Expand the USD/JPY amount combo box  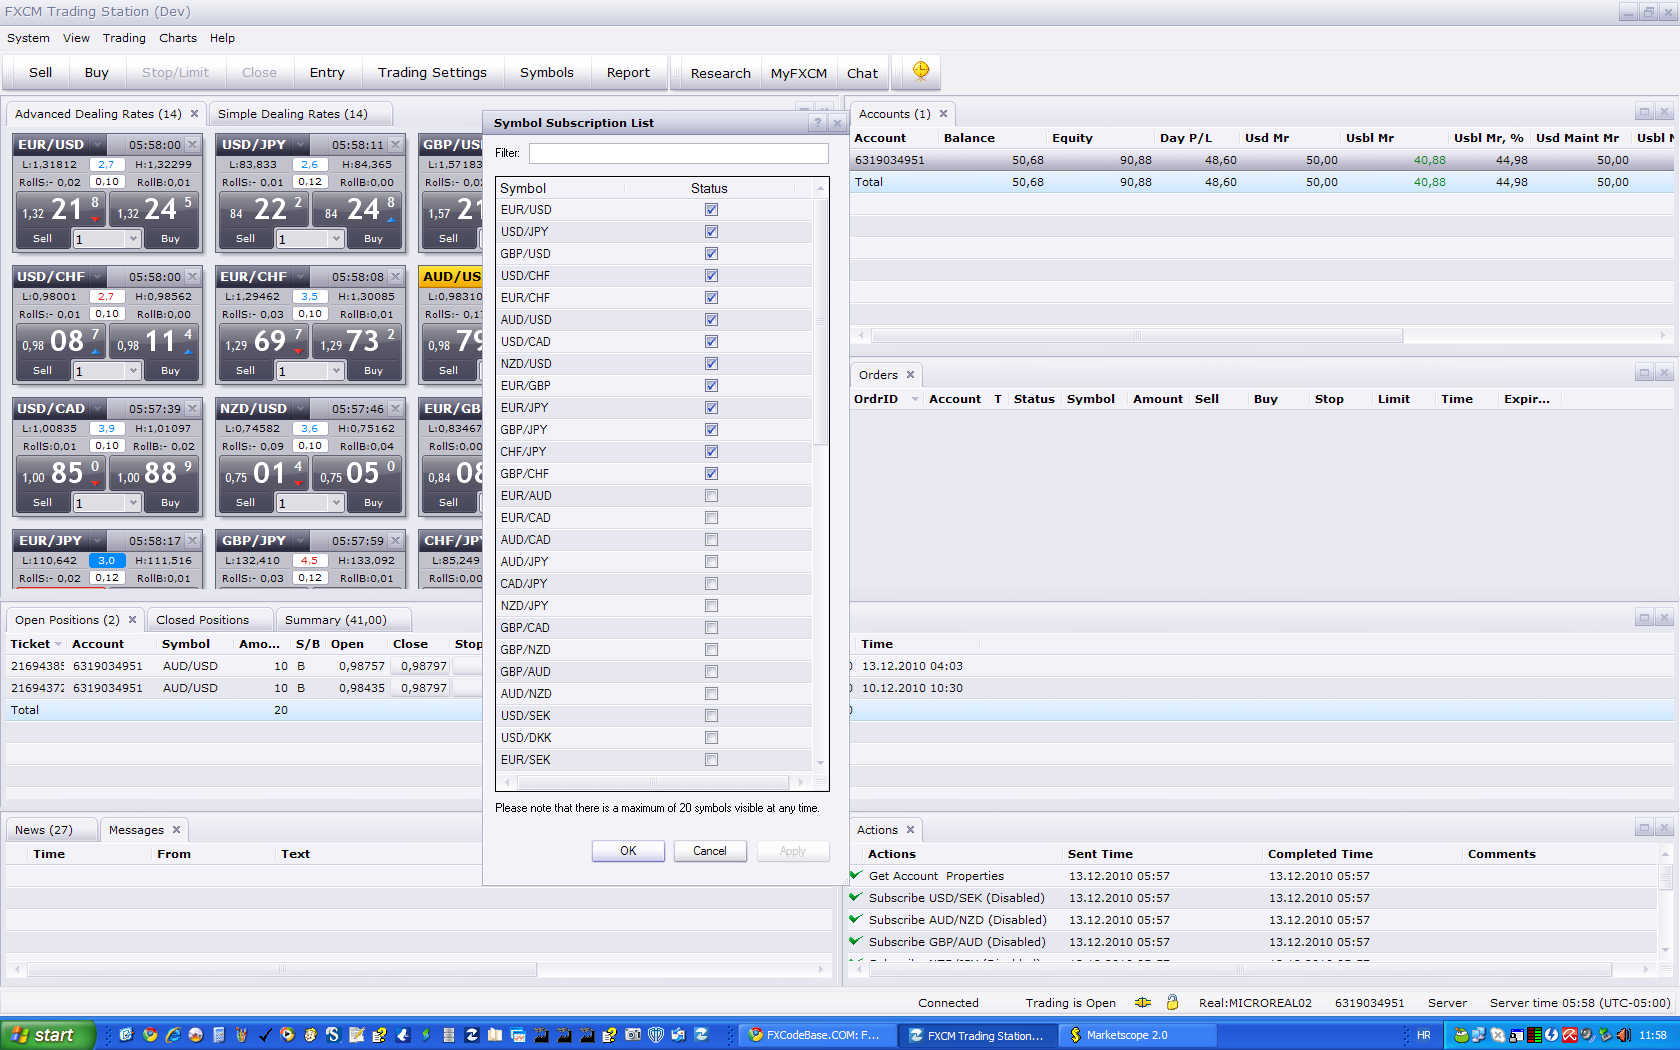[x=336, y=239]
